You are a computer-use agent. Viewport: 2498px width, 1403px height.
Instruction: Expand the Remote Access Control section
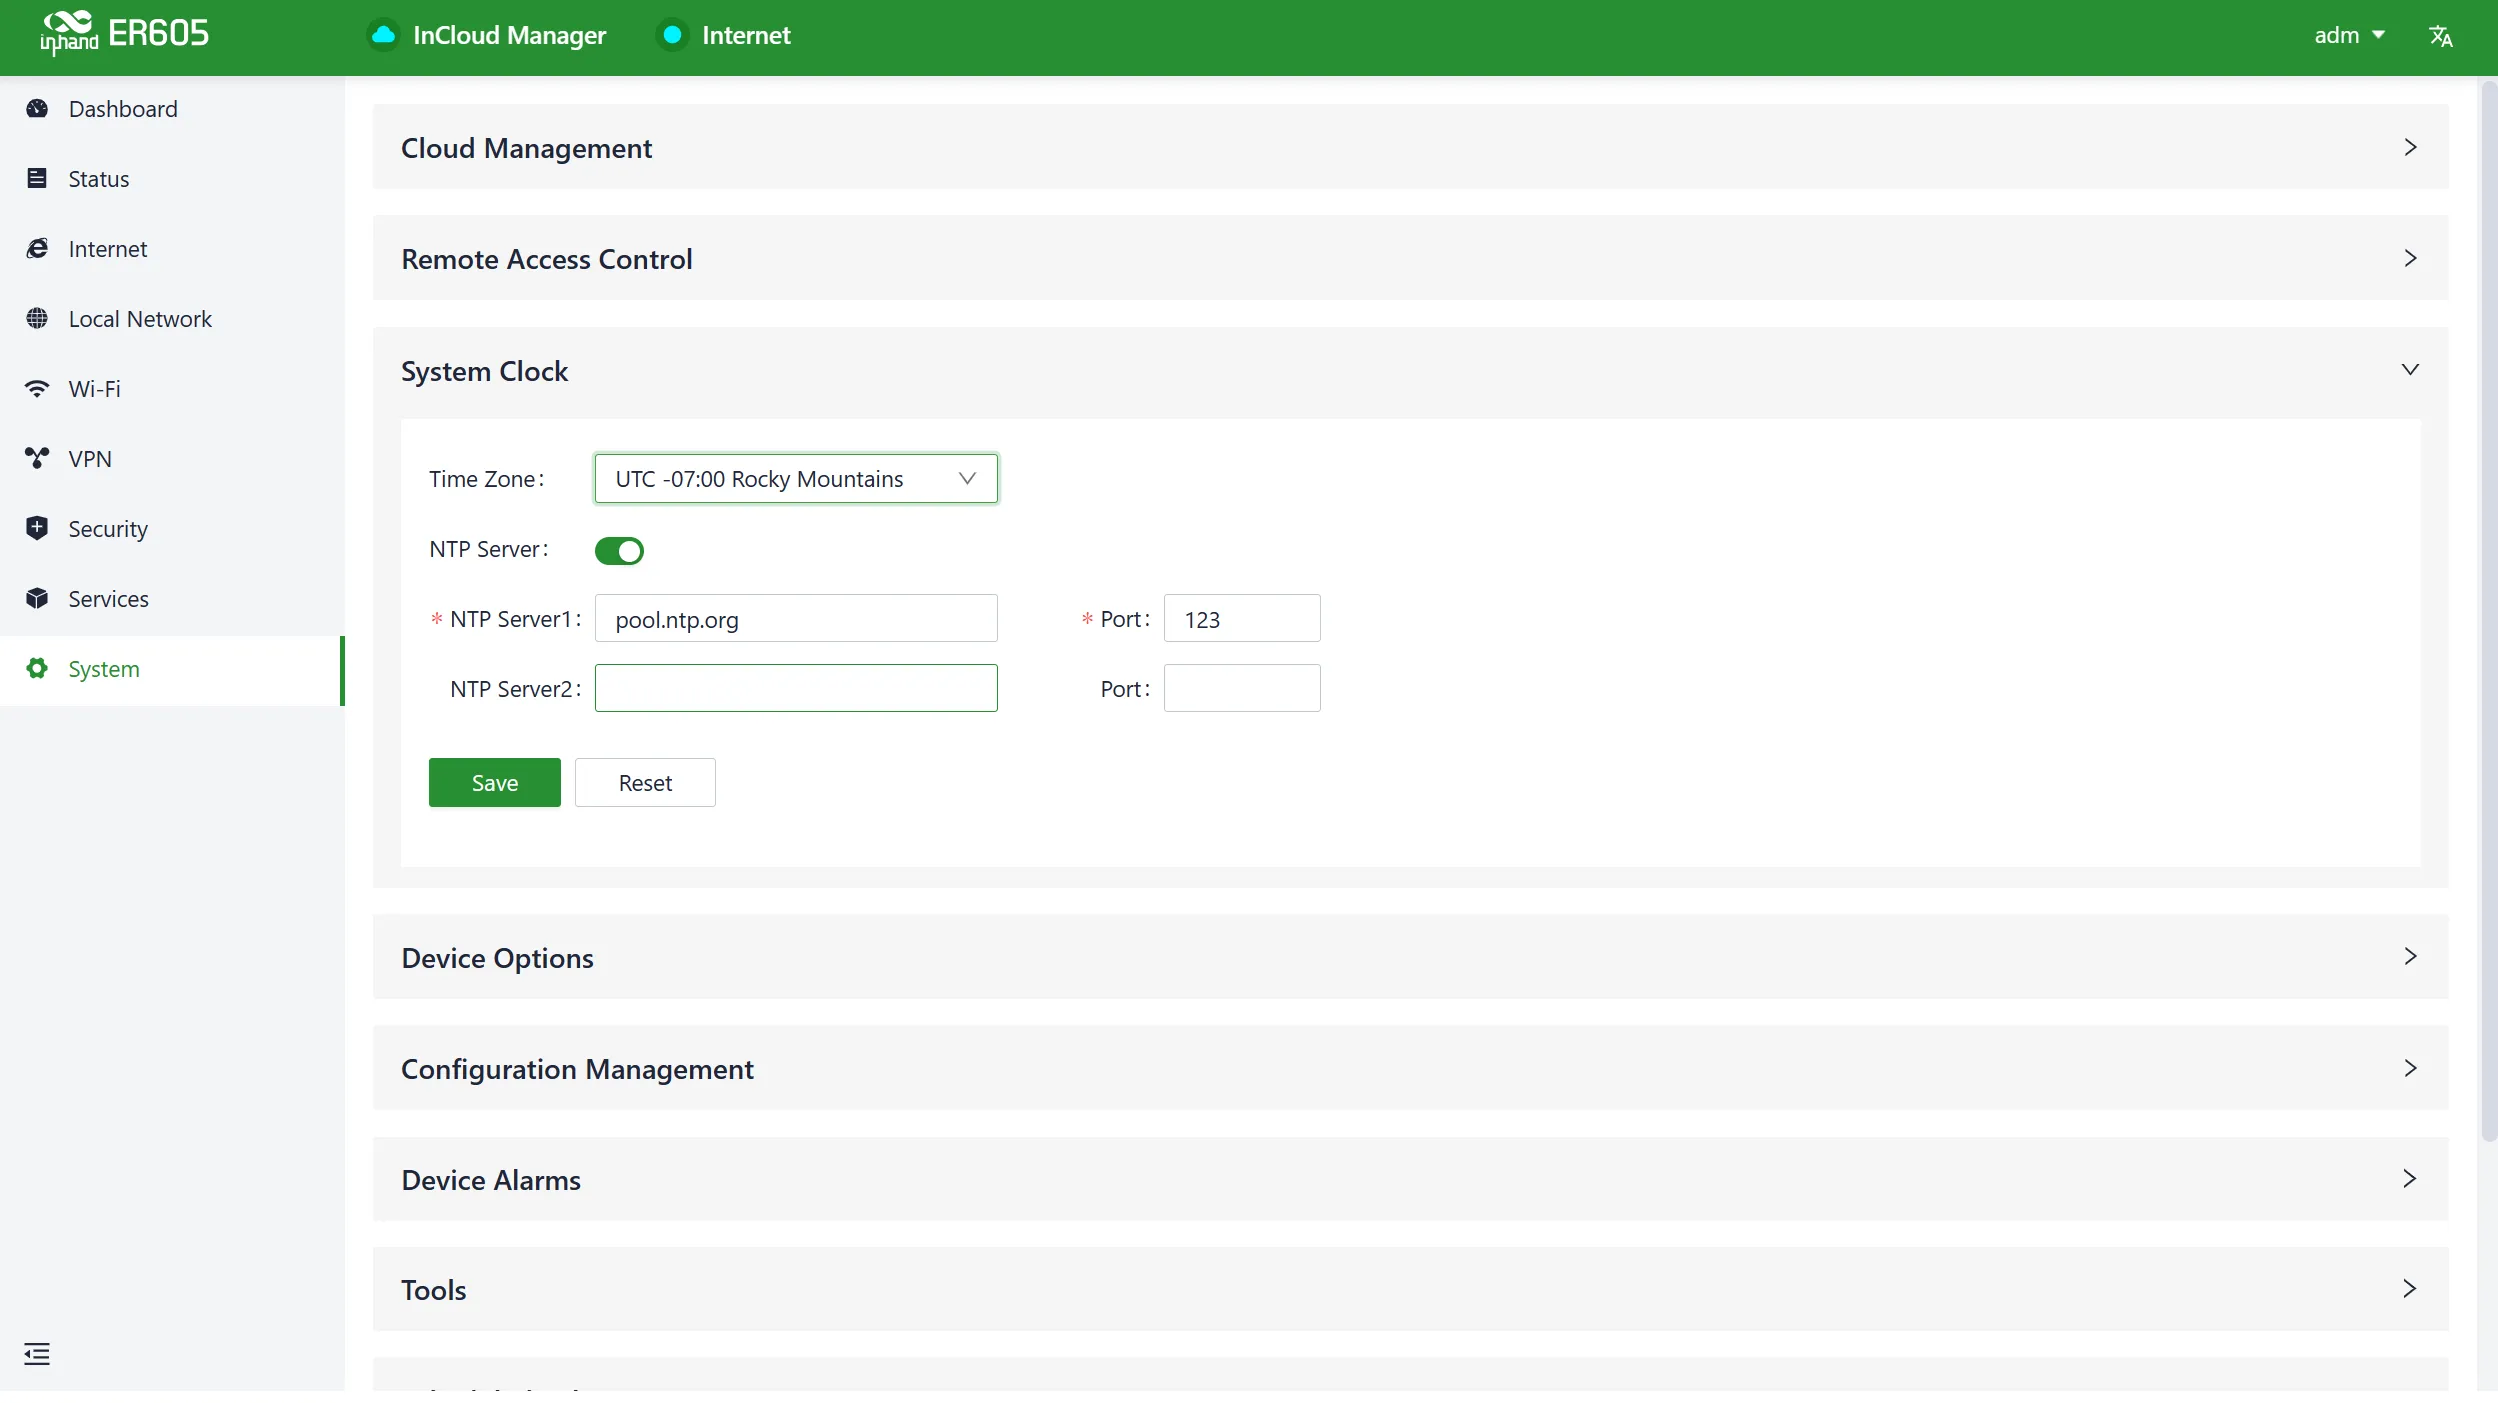pyautogui.click(x=1410, y=258)
